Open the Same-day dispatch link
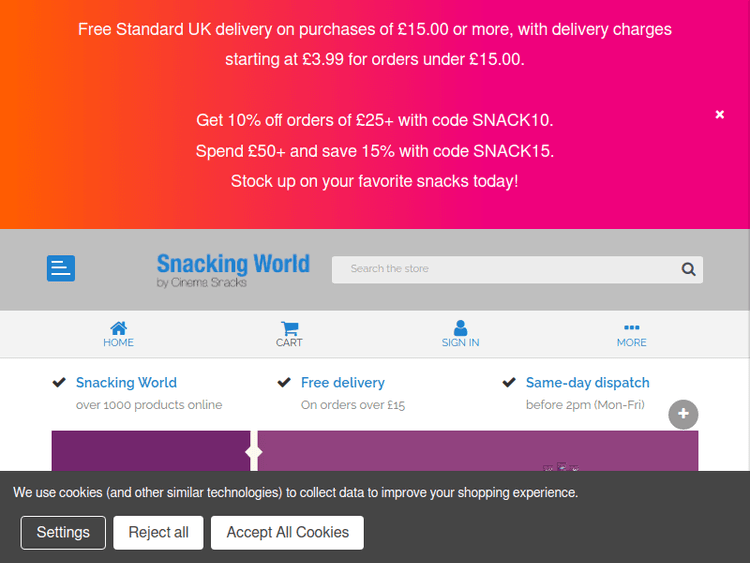 [x=587, y=383]
